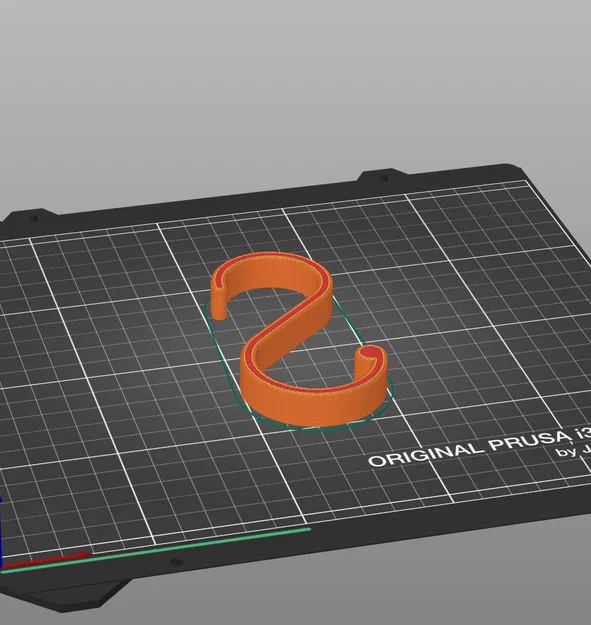The width and height of the screenshot is (591, 625).
Task: Click the rounded red tip of the lower hook
Action: (370, 352)
